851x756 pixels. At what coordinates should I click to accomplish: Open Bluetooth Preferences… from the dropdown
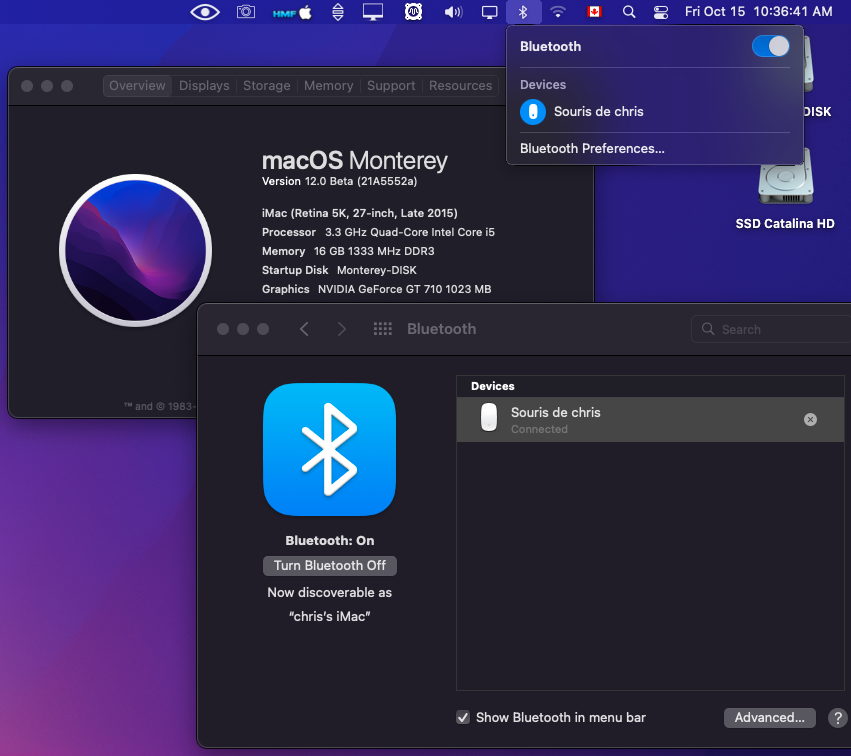click(x=592, y=149)
